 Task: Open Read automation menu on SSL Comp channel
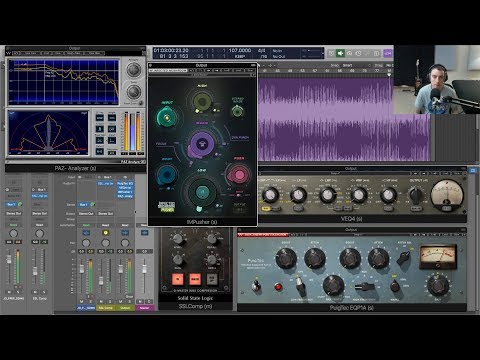pos(105,225)
